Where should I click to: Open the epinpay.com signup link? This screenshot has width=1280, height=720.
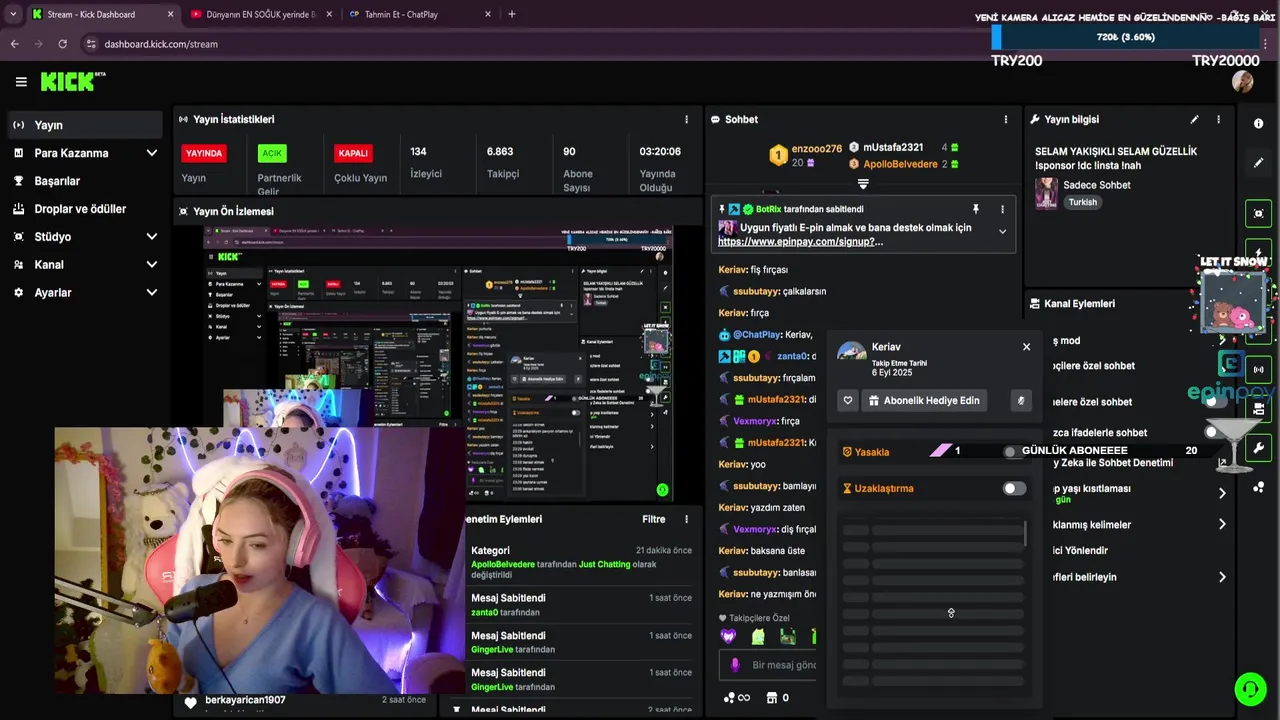click(800, 242)
